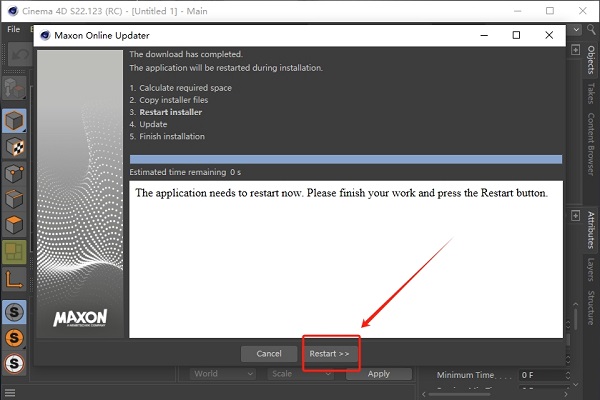Click the Attributes panel vertical scrollbar
Image resolution: width=600 pixels, height=400 pixels.
point(576,318)
